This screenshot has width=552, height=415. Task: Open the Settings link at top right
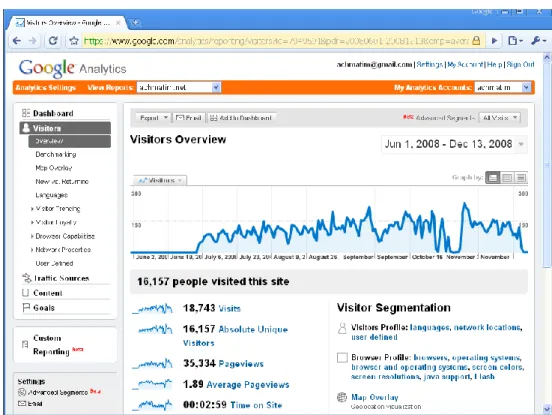point(429,64)
